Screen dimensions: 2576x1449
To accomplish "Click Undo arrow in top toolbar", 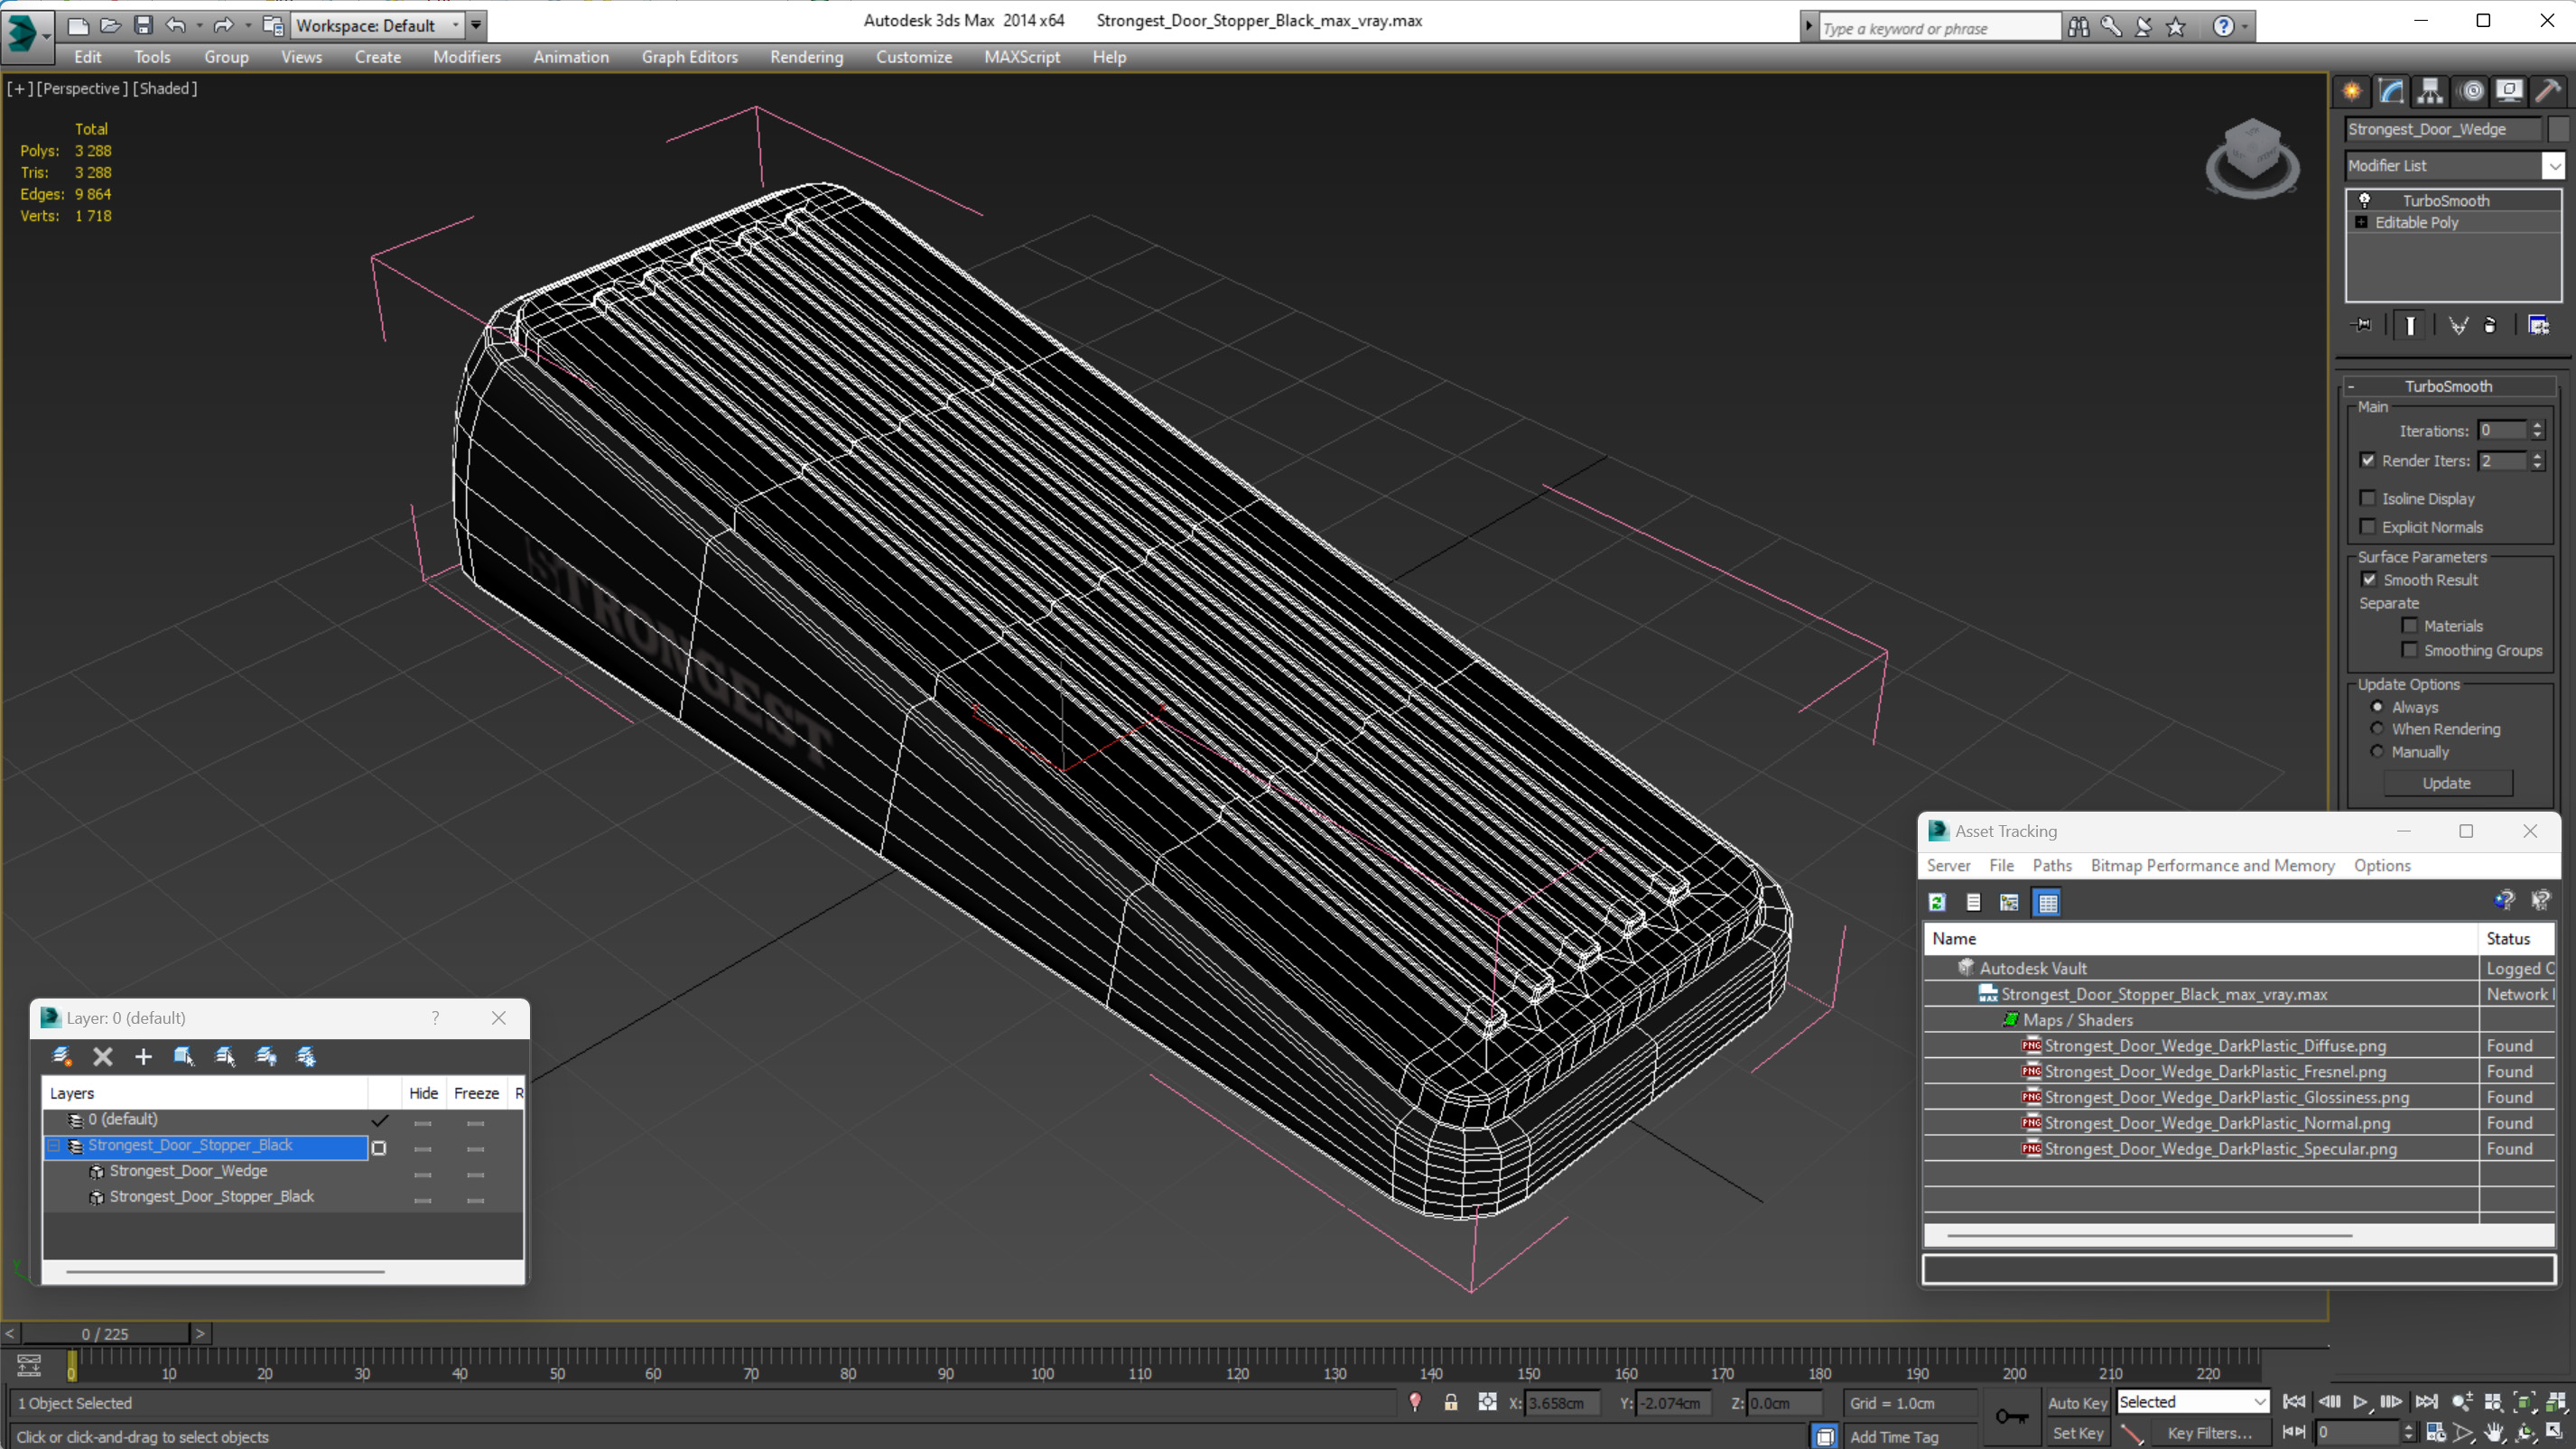I will (x=176, y=25).
